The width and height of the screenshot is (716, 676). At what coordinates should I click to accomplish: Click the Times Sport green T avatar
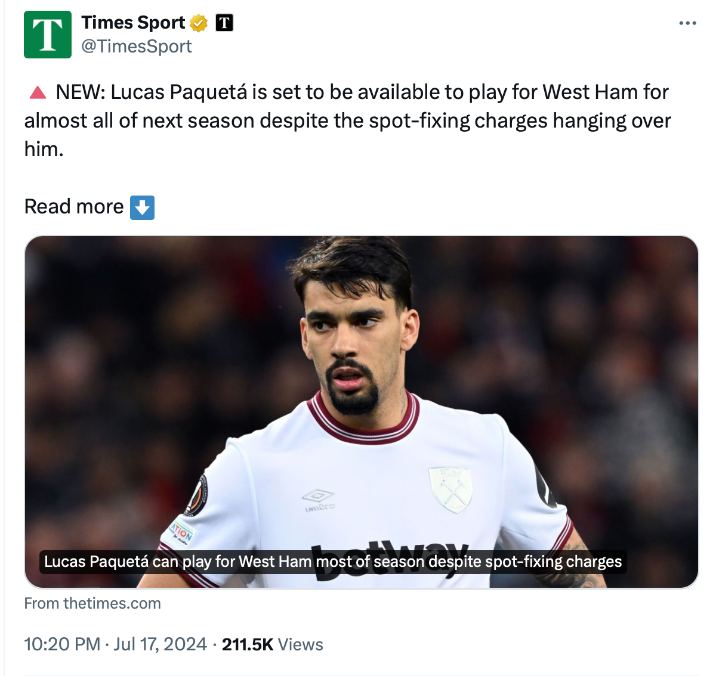[48, 34]
